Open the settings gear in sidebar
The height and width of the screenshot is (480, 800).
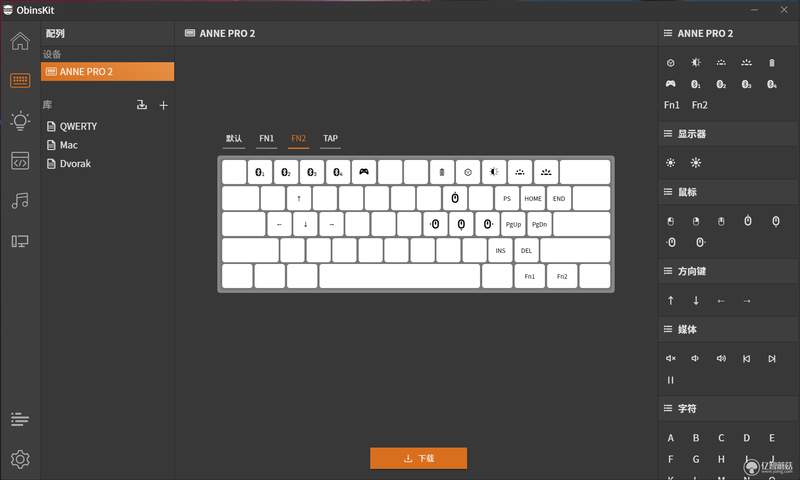click(20, 459)
